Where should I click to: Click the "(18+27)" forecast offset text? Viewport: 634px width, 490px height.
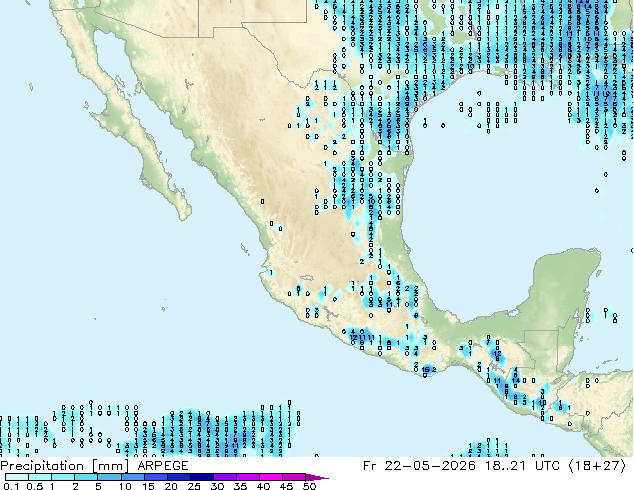point(598,466)
